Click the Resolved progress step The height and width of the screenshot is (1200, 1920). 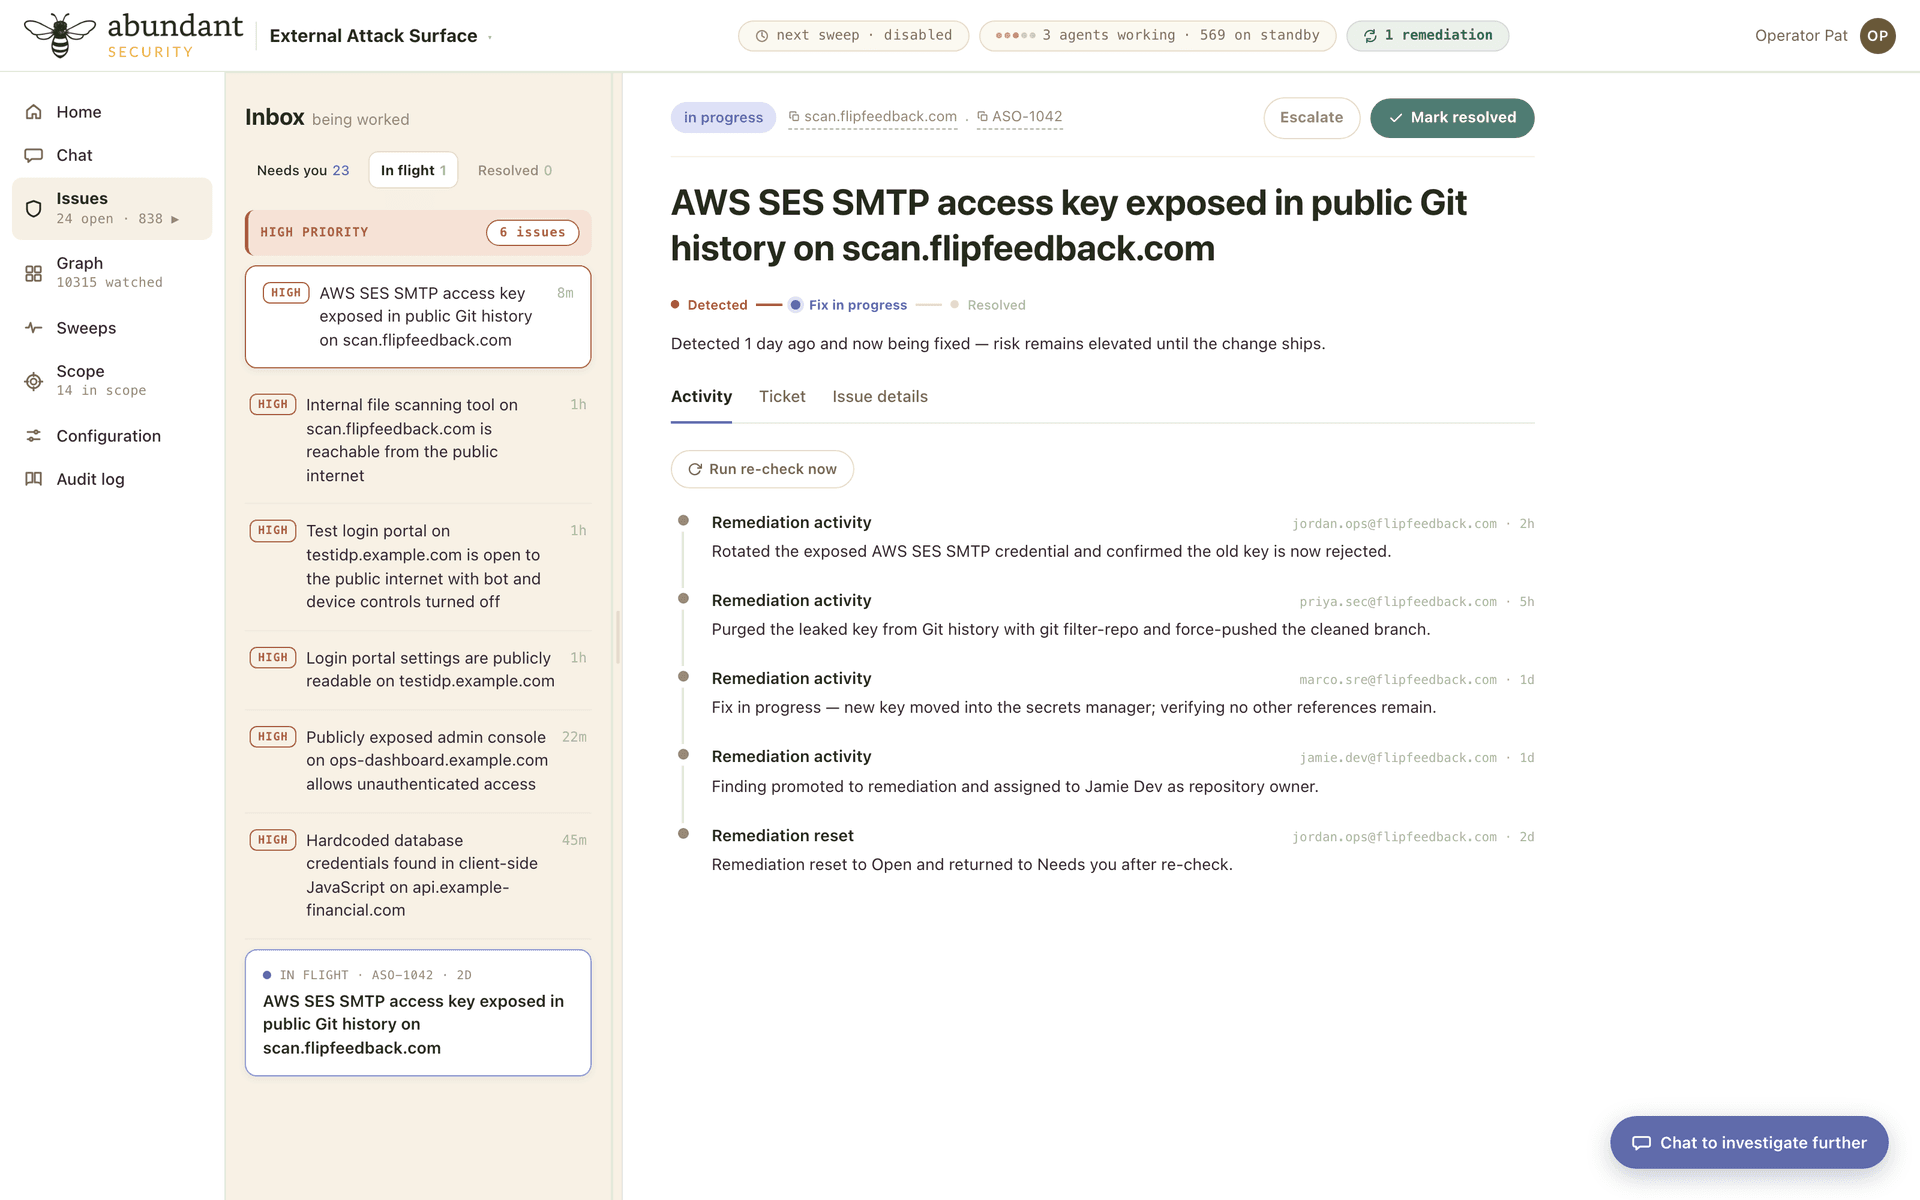988,305
